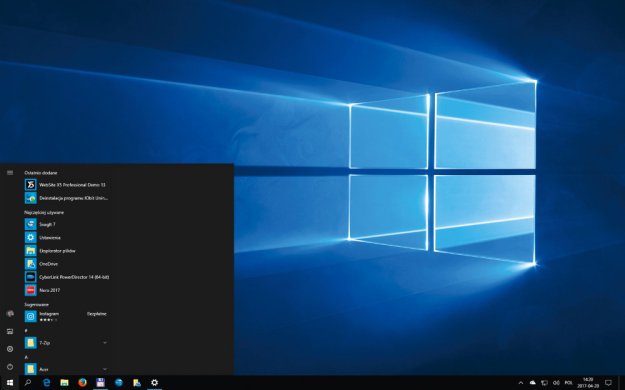This screenshot has height=390, width=625.
Task: Open the 7-Zip folder entry
Action: [x=66, y=343]
